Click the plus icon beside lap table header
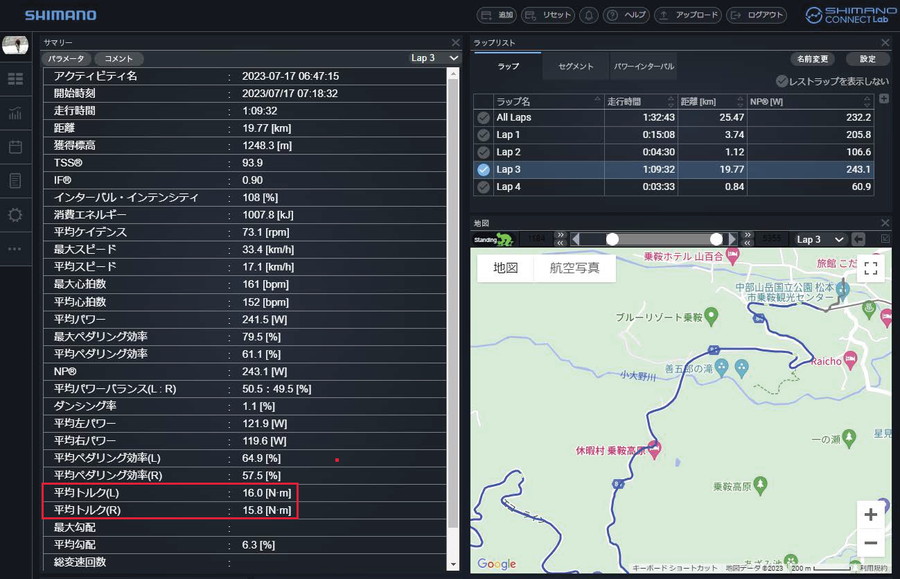Screen dimensions: 900x579 click(x=883, y=98)
